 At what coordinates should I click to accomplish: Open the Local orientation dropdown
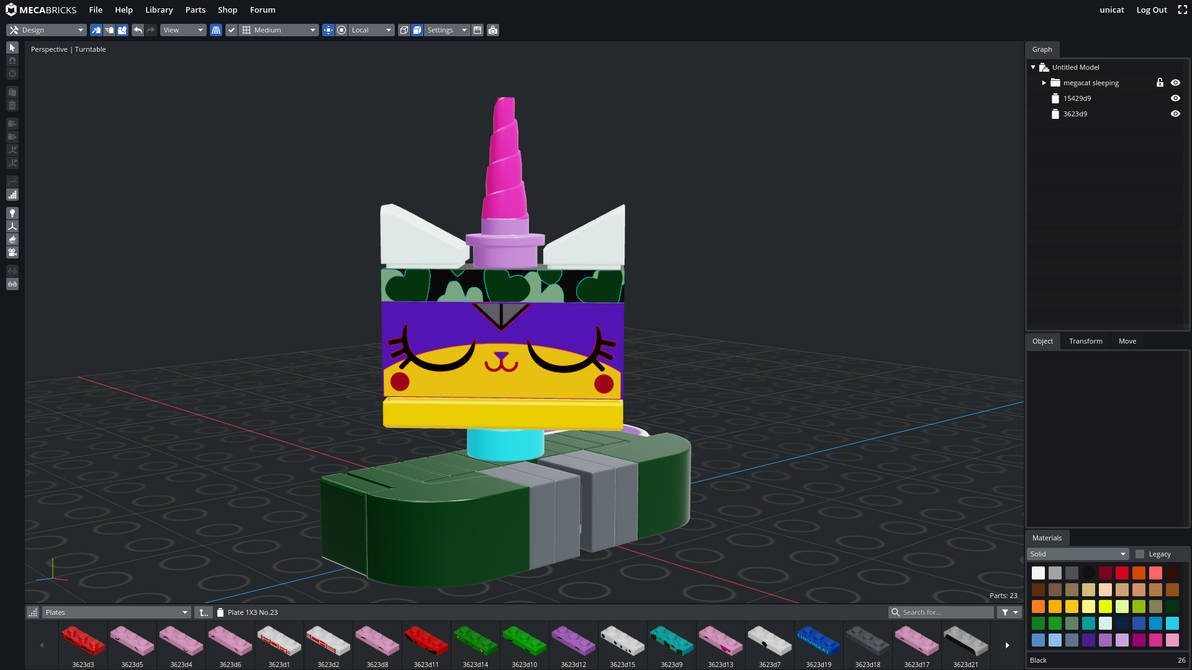[370, 30]
